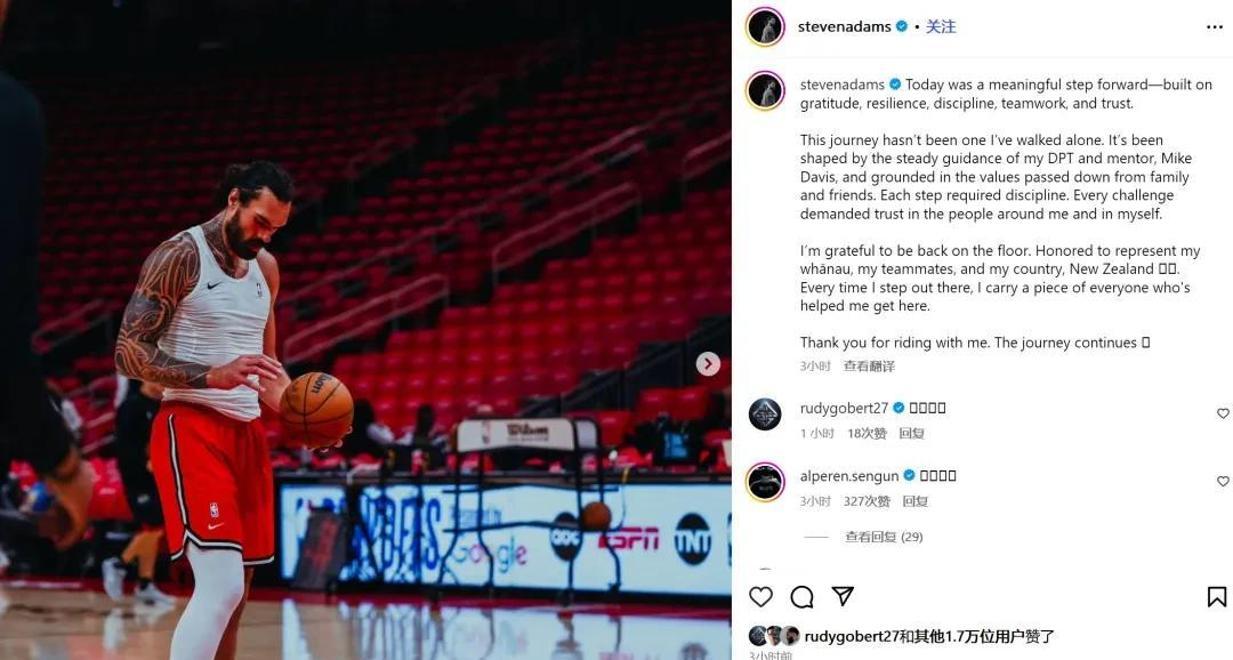The width and height of the screenshot is (1233, 660).
Task: Click the Steven Adams post photo
Action: coord(365,330)
